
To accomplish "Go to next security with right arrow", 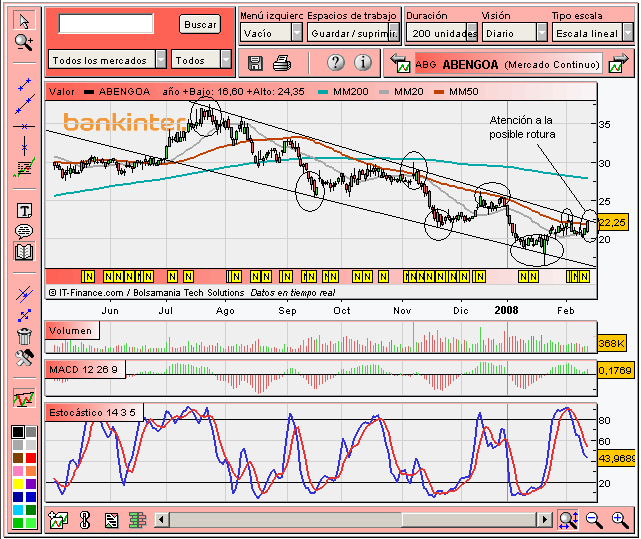I will pyautogui.click(x=618, y=63).
